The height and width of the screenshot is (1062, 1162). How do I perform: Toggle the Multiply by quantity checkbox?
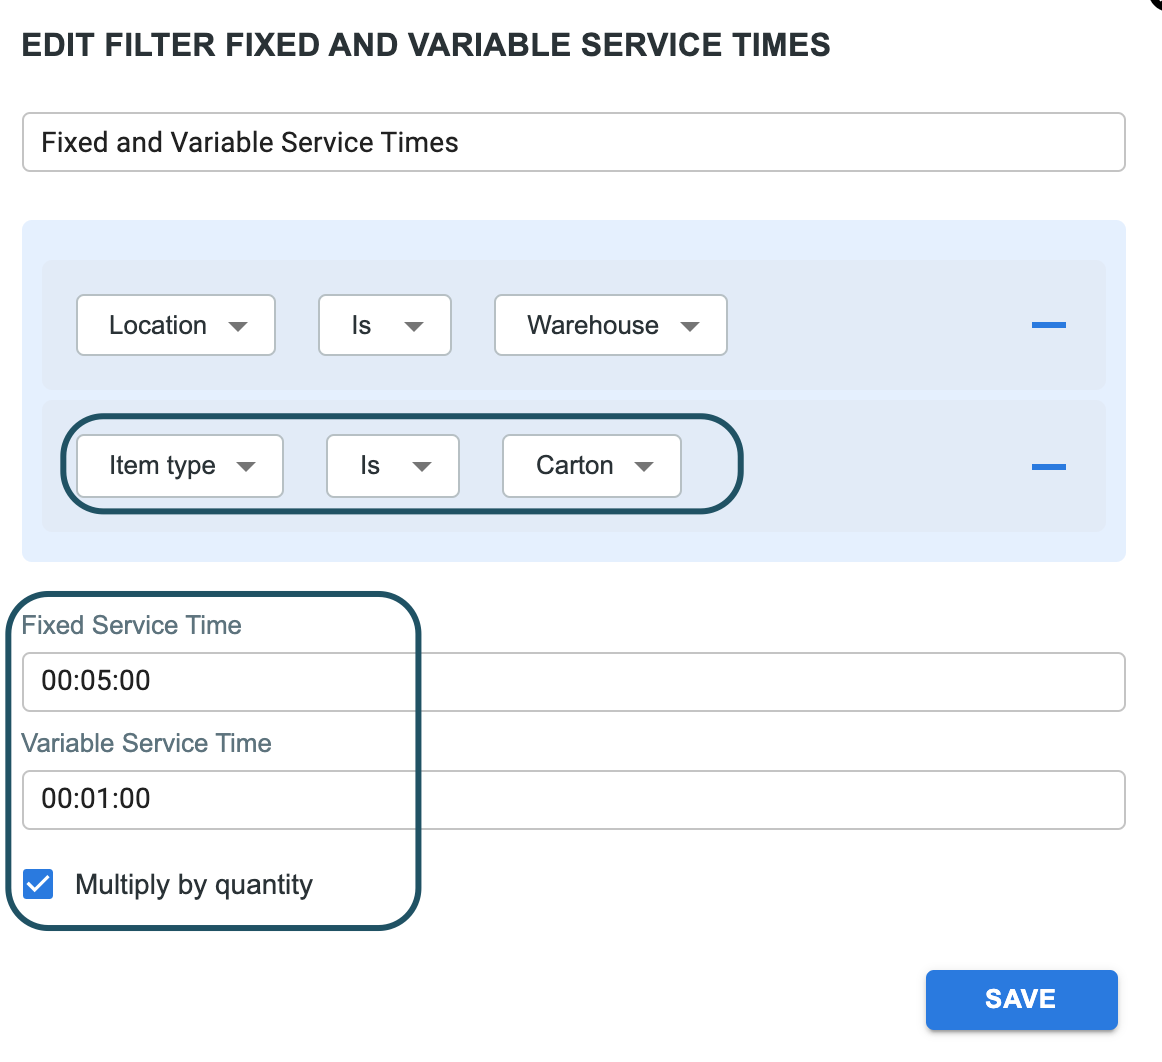tap(38, 884)
